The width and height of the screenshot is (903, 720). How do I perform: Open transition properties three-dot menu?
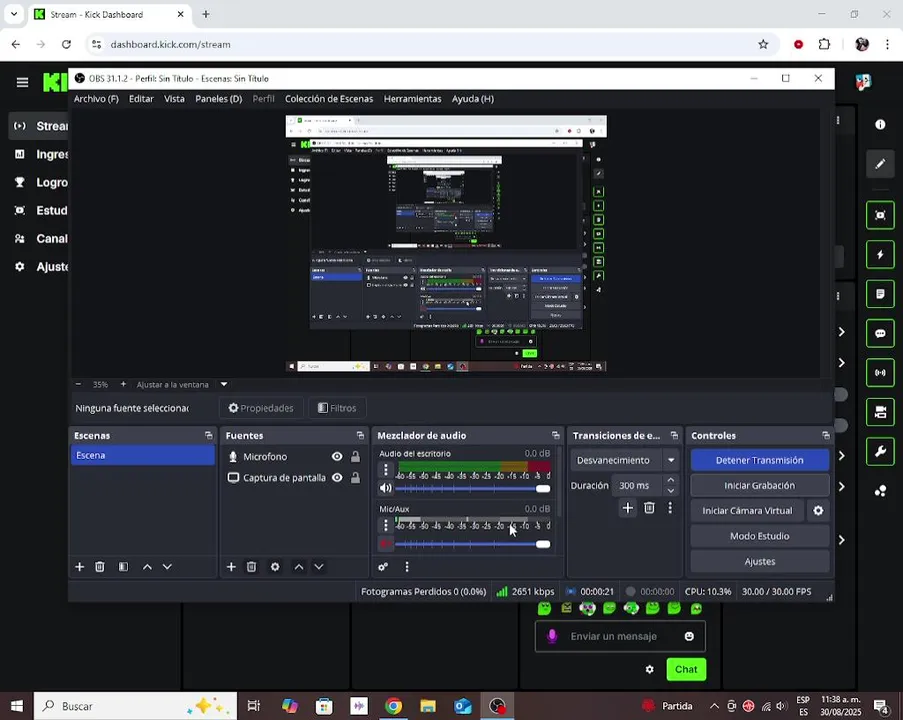click(x=670, y=507)
